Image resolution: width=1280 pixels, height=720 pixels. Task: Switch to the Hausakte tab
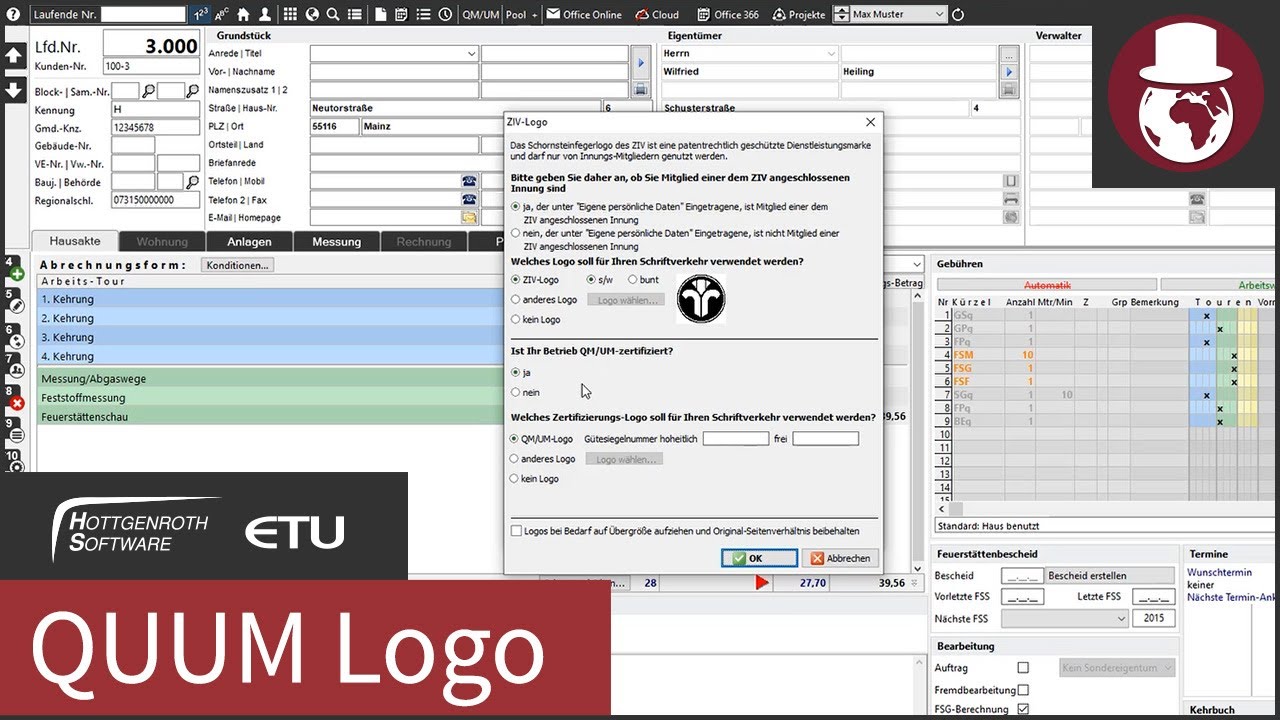[x=75, y=241]
